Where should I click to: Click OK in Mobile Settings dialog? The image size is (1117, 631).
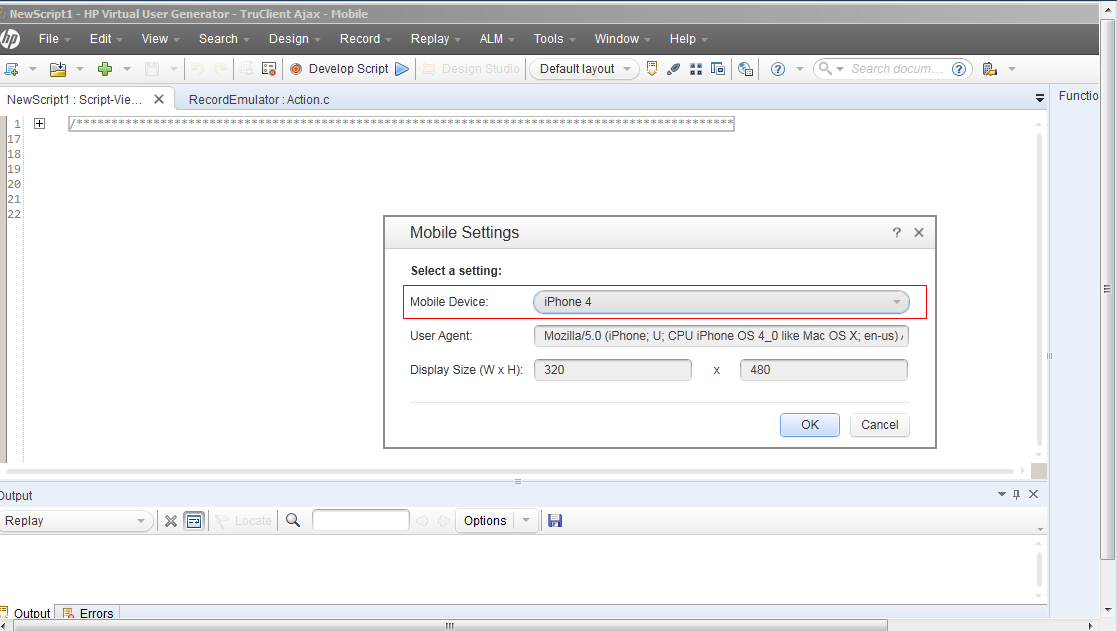click(810, 424)
